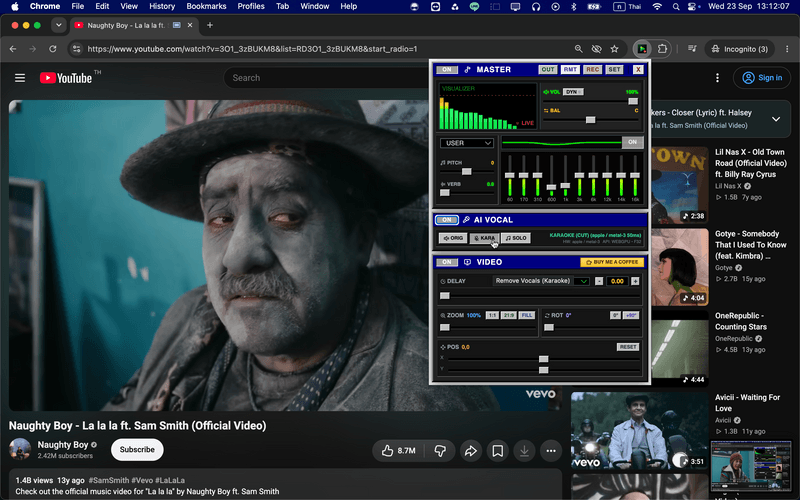Click the VOL volume slider handle
Image resolution: width=800 pixels, height=500 pixels.
pyautogui.click(x=633, y=101)
